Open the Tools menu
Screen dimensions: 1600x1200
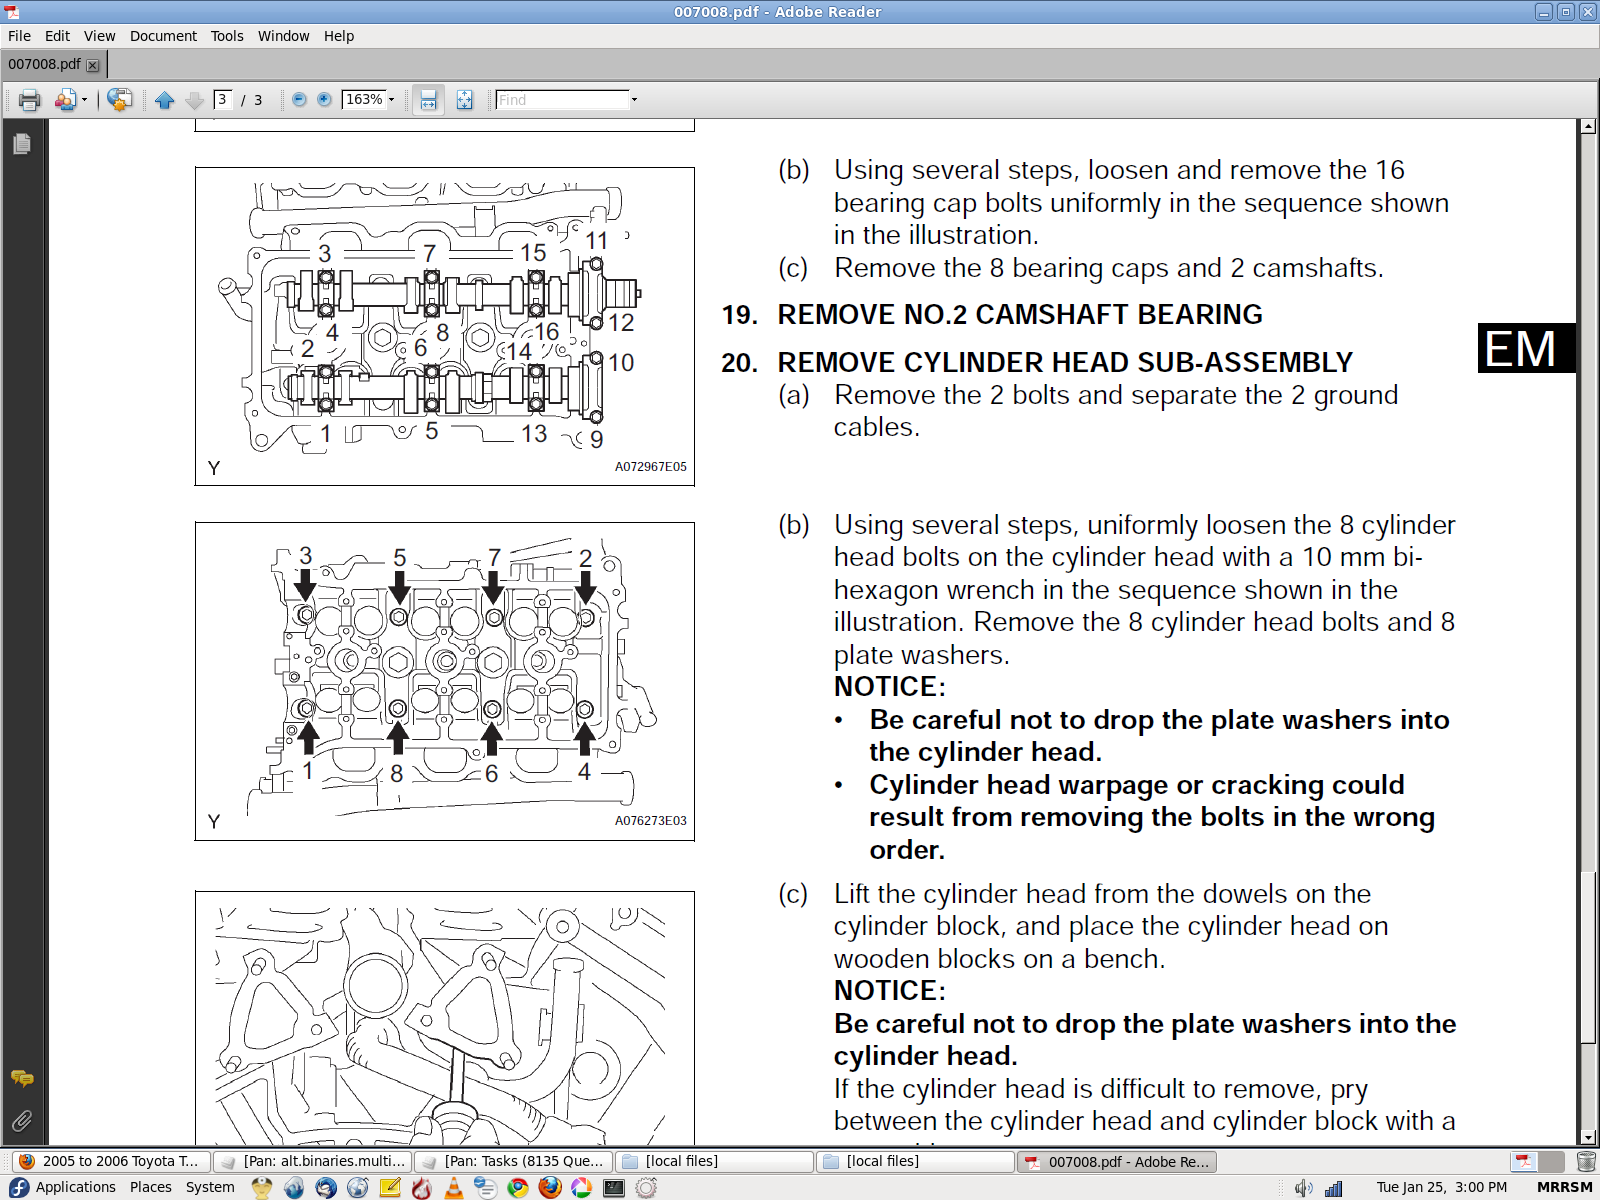(x=227, y=36)
